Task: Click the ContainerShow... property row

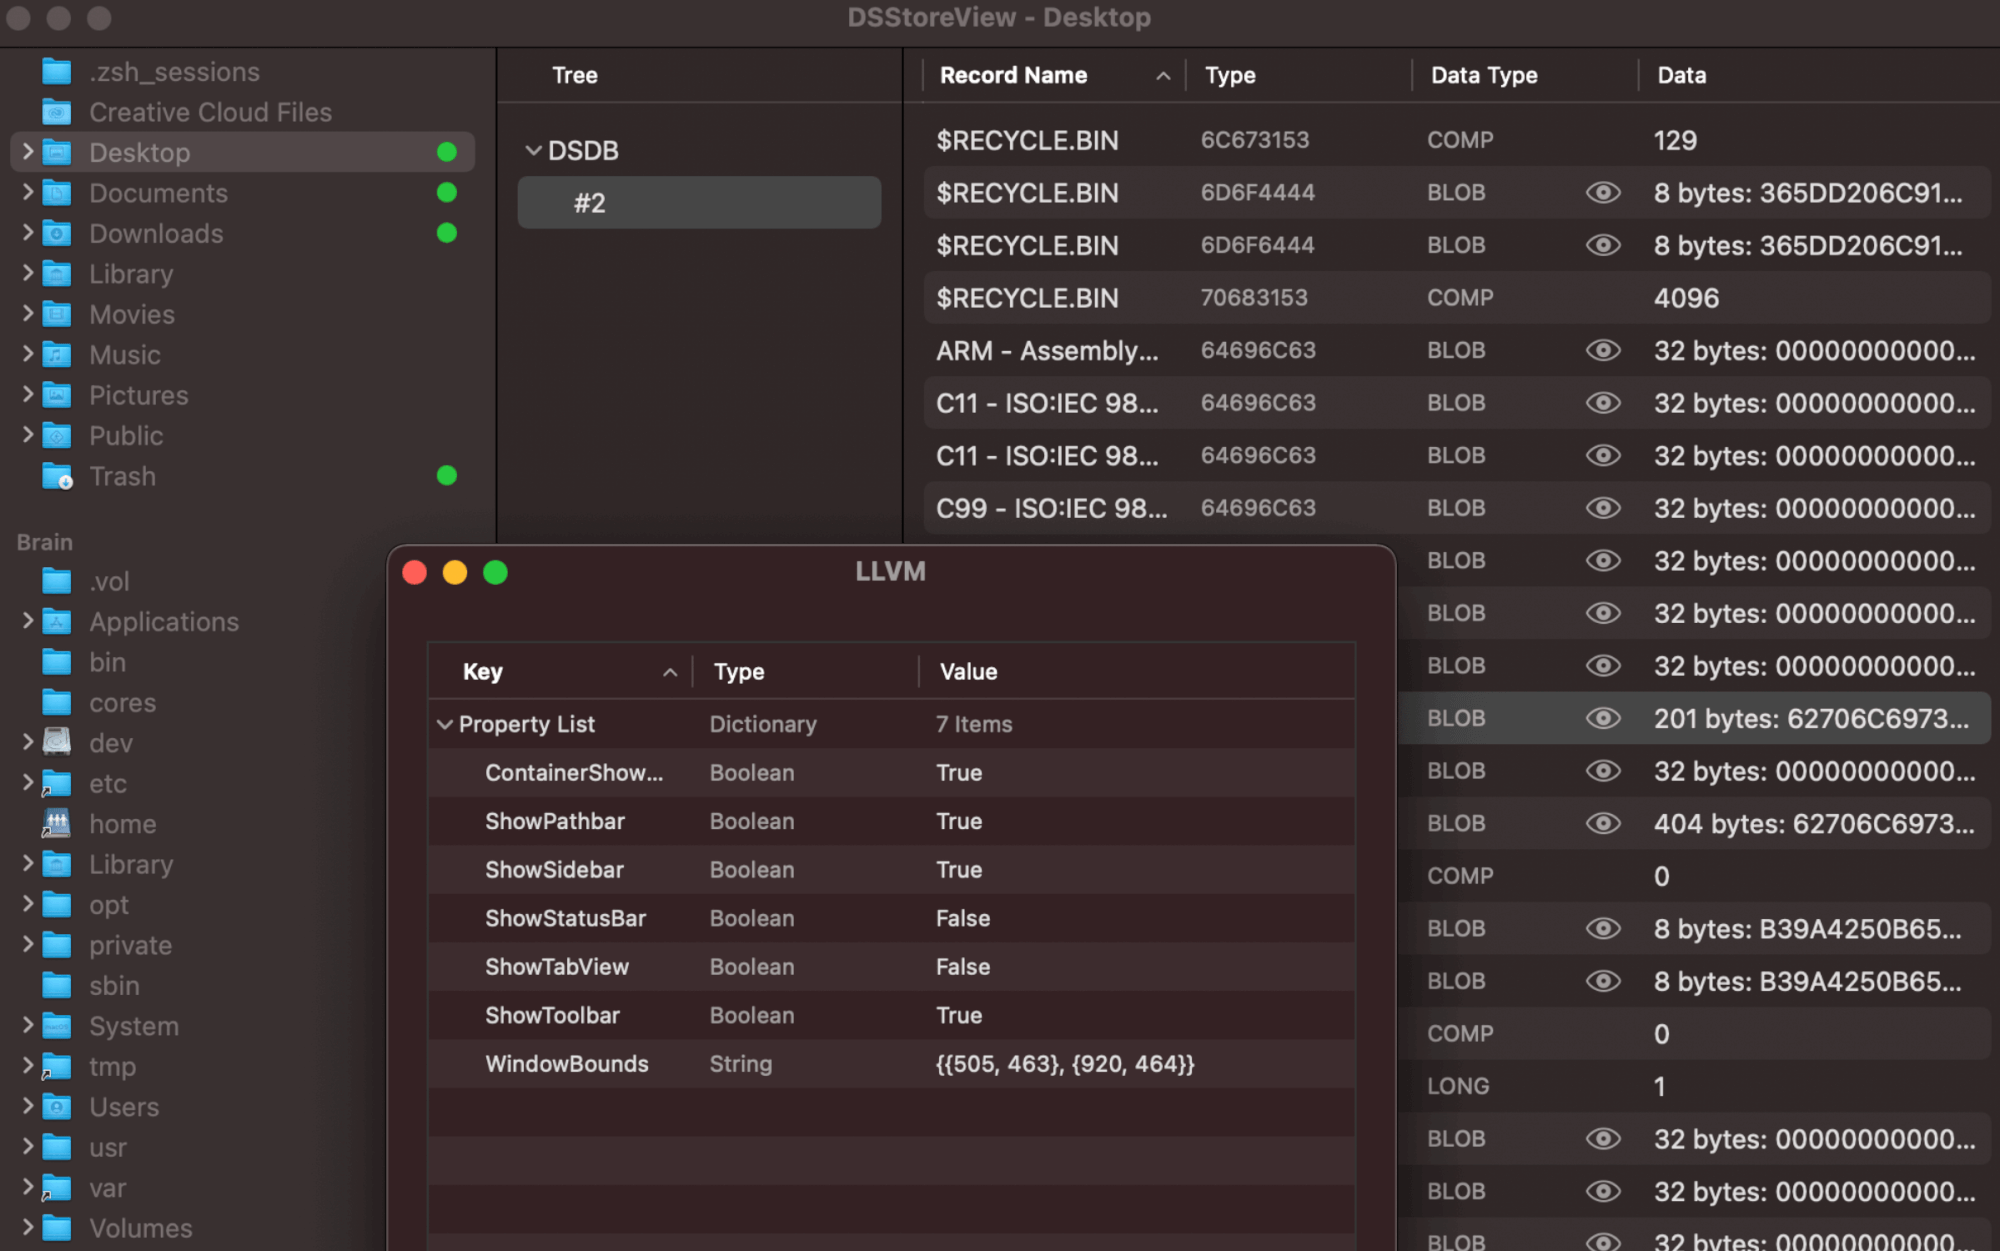Action: pyautogui.click(x=891, y=773)
